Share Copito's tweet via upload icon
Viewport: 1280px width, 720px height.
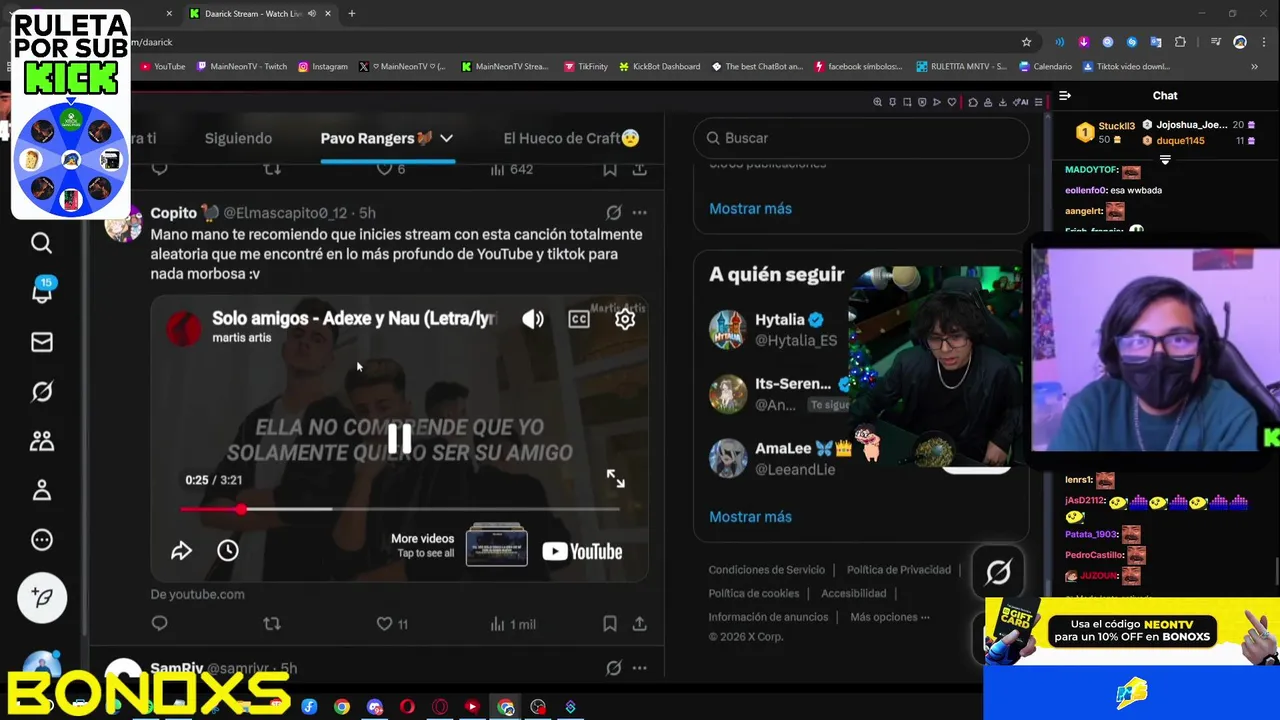[x=639, y=624]
